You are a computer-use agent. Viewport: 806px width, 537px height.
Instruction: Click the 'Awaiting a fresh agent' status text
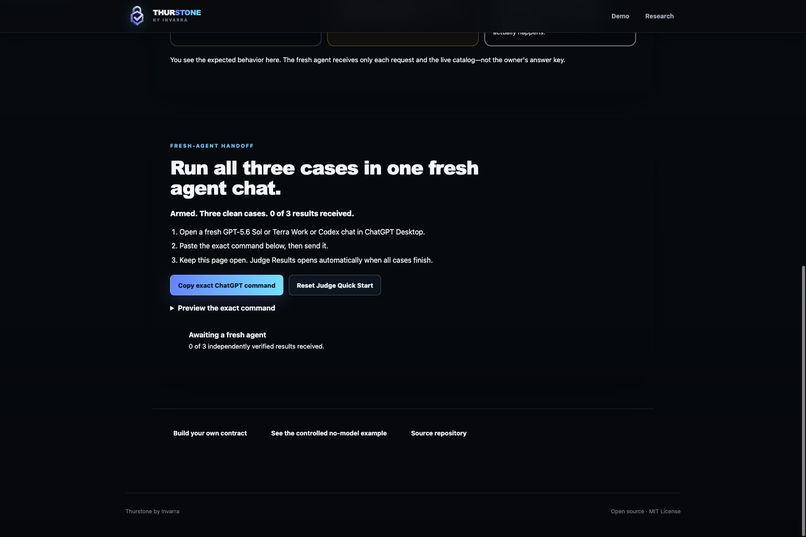pyautogui.click(x=227, y=335)
